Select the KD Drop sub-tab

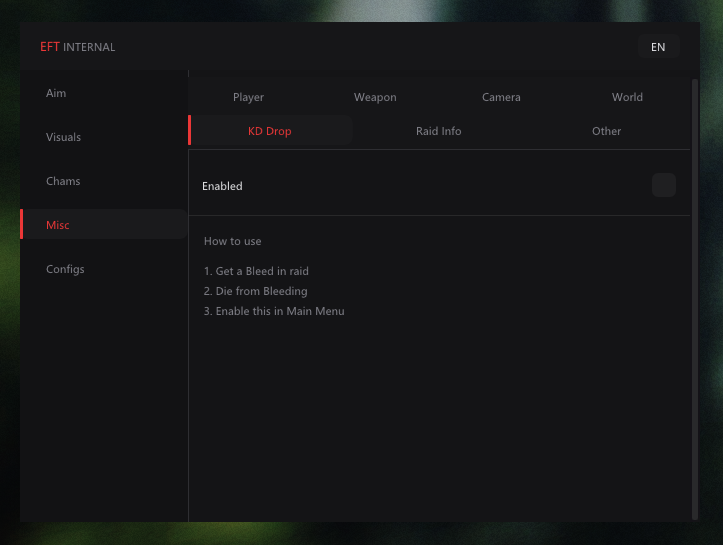pos(270,131)
